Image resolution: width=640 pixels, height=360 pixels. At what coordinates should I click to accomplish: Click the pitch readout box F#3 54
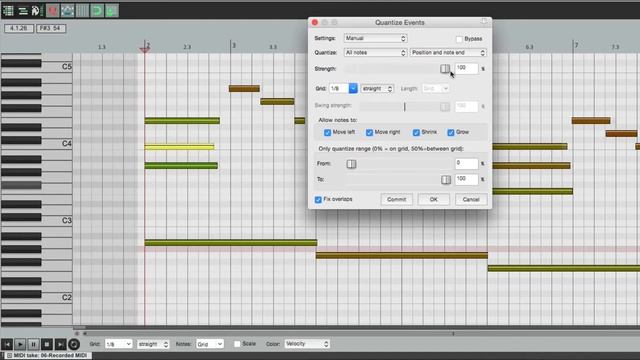[x=51, y=28]
